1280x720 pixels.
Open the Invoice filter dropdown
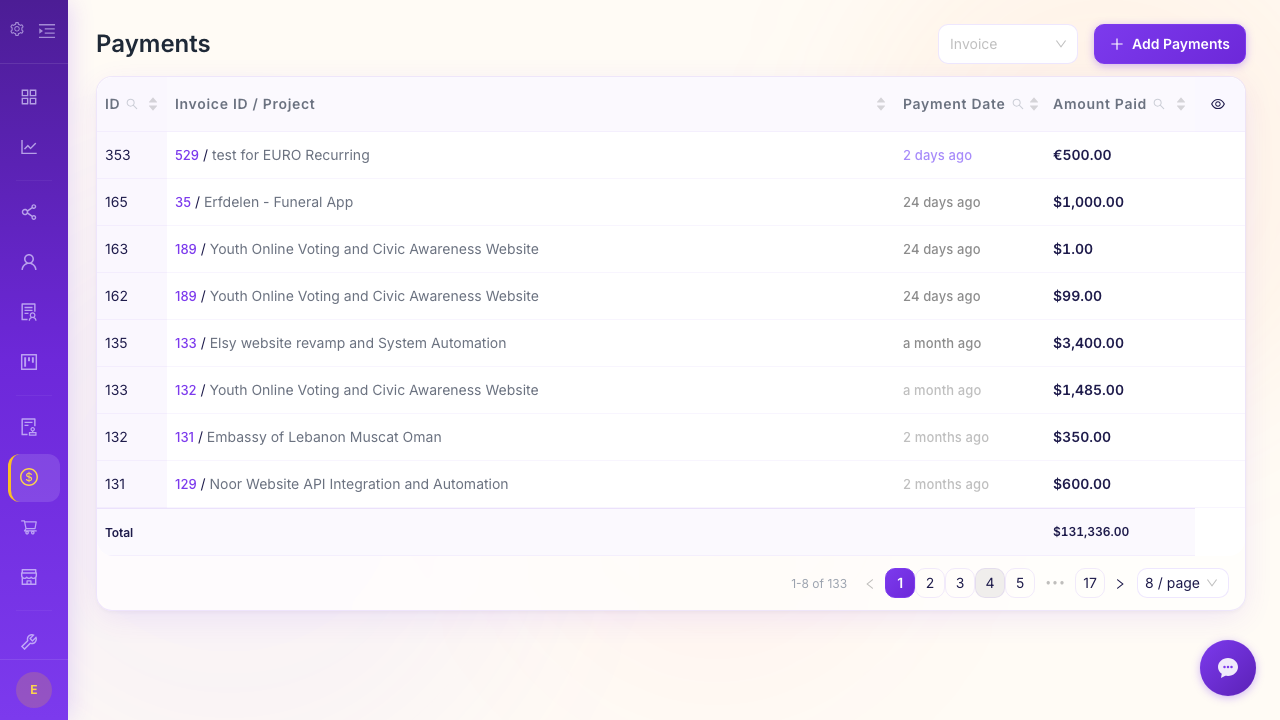(x=1008, y=44)
